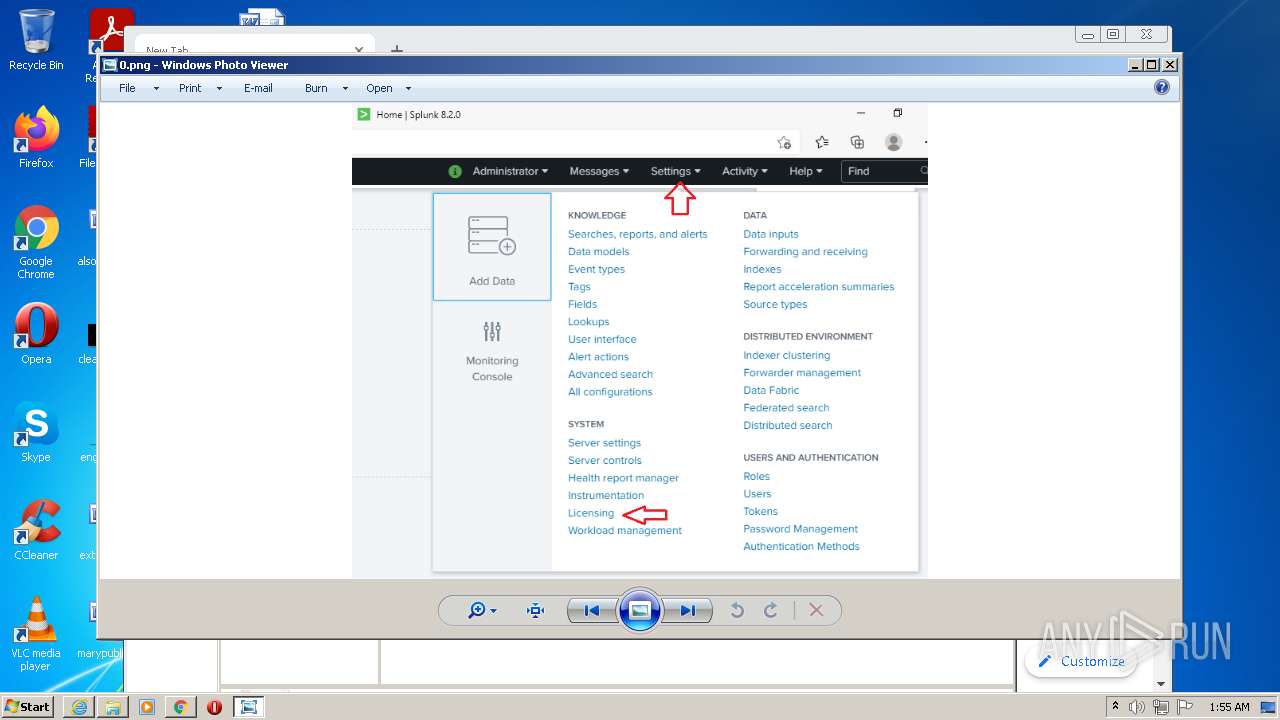Image resolution: width=1280 pixels, height=720 pixels.
Task: Click 'Workload management' in the displayed image
Action: click(625, 531)
